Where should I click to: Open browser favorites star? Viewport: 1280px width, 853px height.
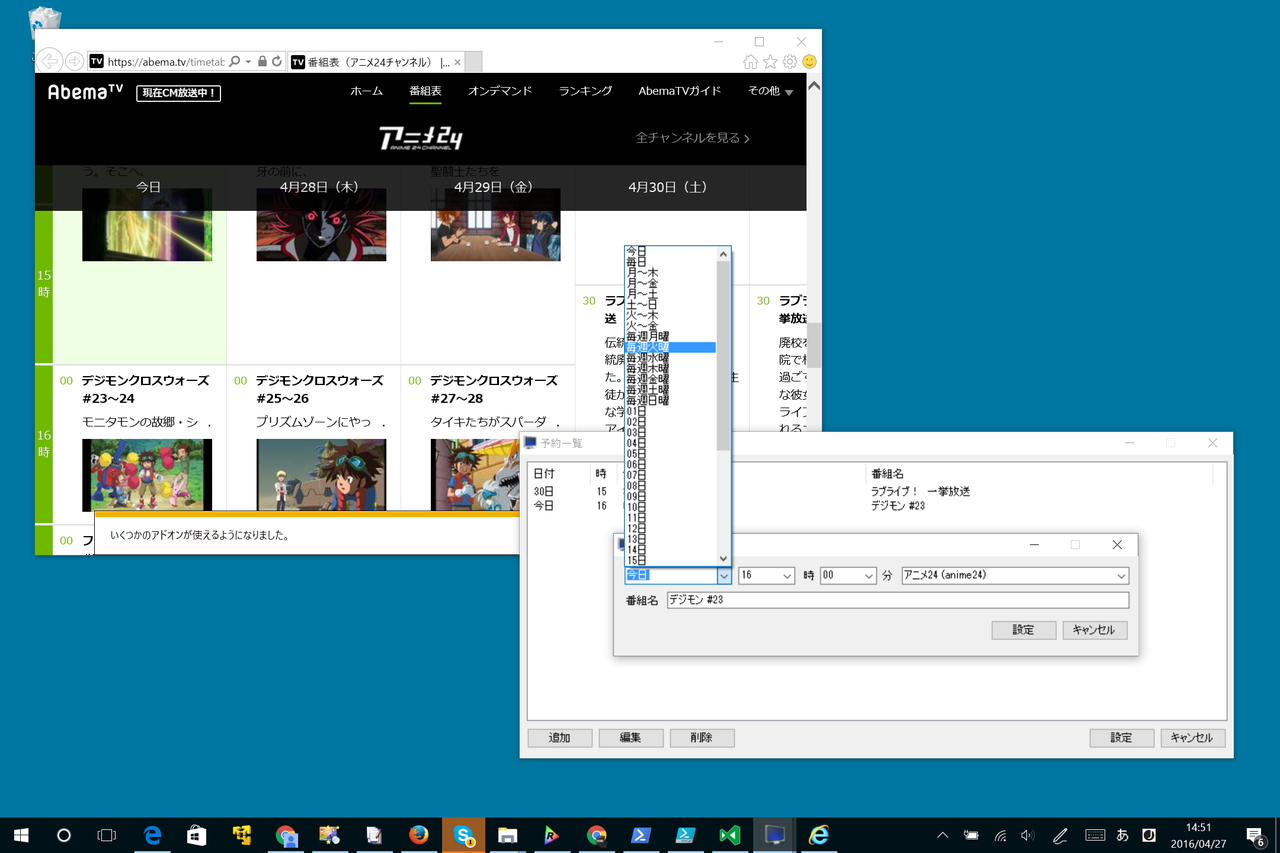click(770, 62)
